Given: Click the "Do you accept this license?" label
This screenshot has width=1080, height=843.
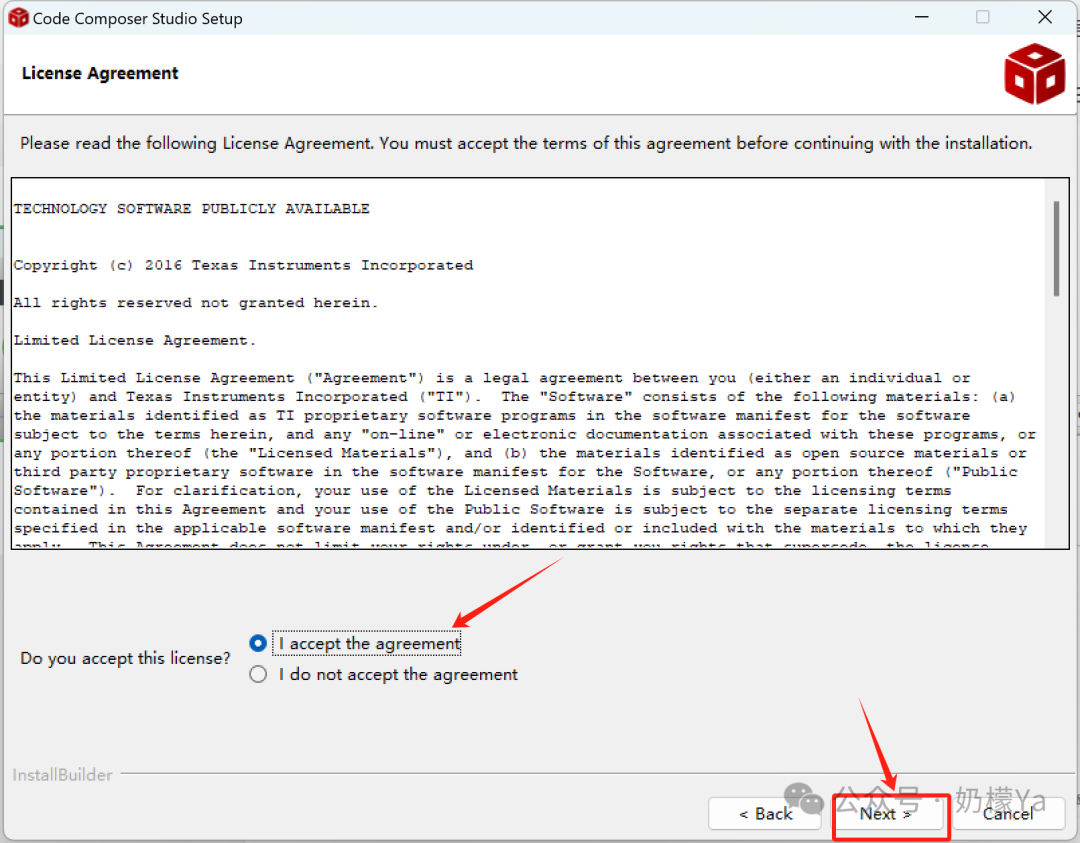Looking at the screenshot, I should [125, 658].
